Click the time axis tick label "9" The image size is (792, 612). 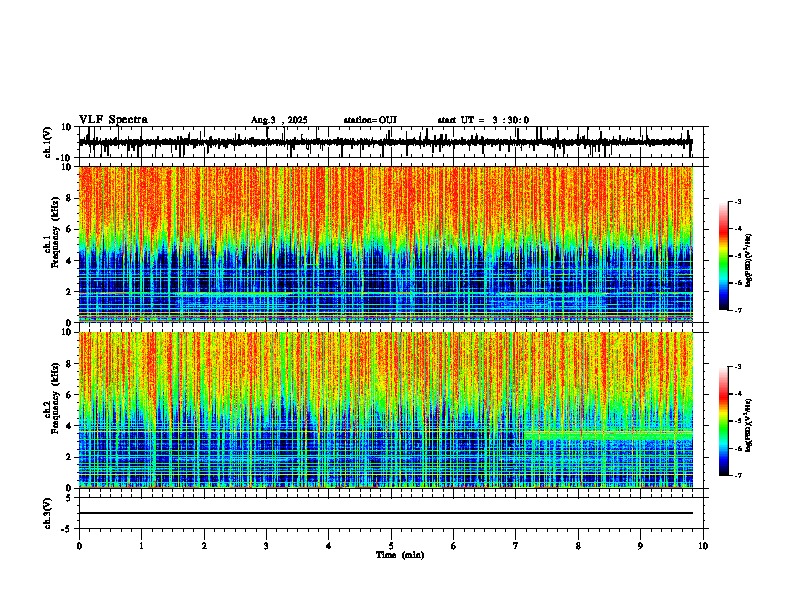click(x=640, y=546)
